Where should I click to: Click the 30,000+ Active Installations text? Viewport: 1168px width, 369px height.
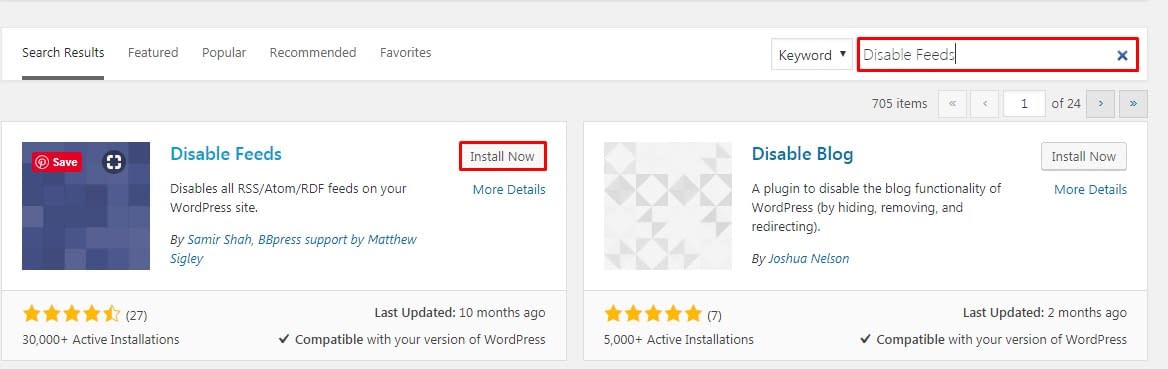coord(101,339)
